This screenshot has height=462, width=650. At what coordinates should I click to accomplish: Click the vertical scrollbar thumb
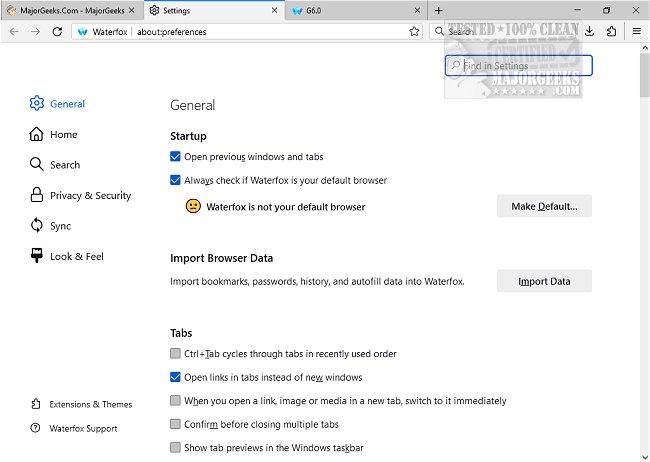[645, 75]
